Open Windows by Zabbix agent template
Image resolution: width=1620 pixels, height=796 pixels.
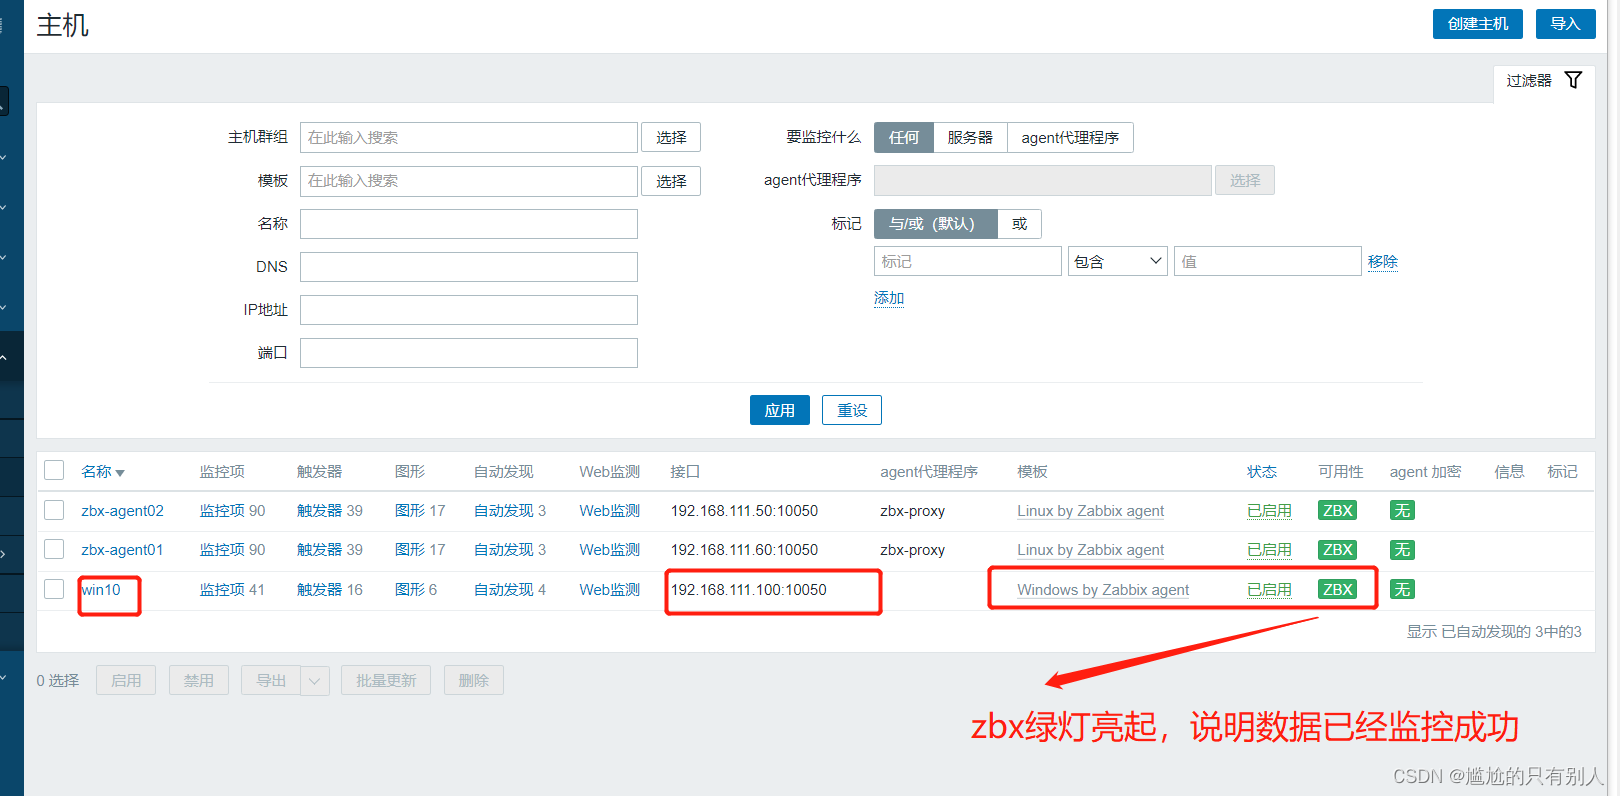pyautogui.click(x=1103, y=589)
